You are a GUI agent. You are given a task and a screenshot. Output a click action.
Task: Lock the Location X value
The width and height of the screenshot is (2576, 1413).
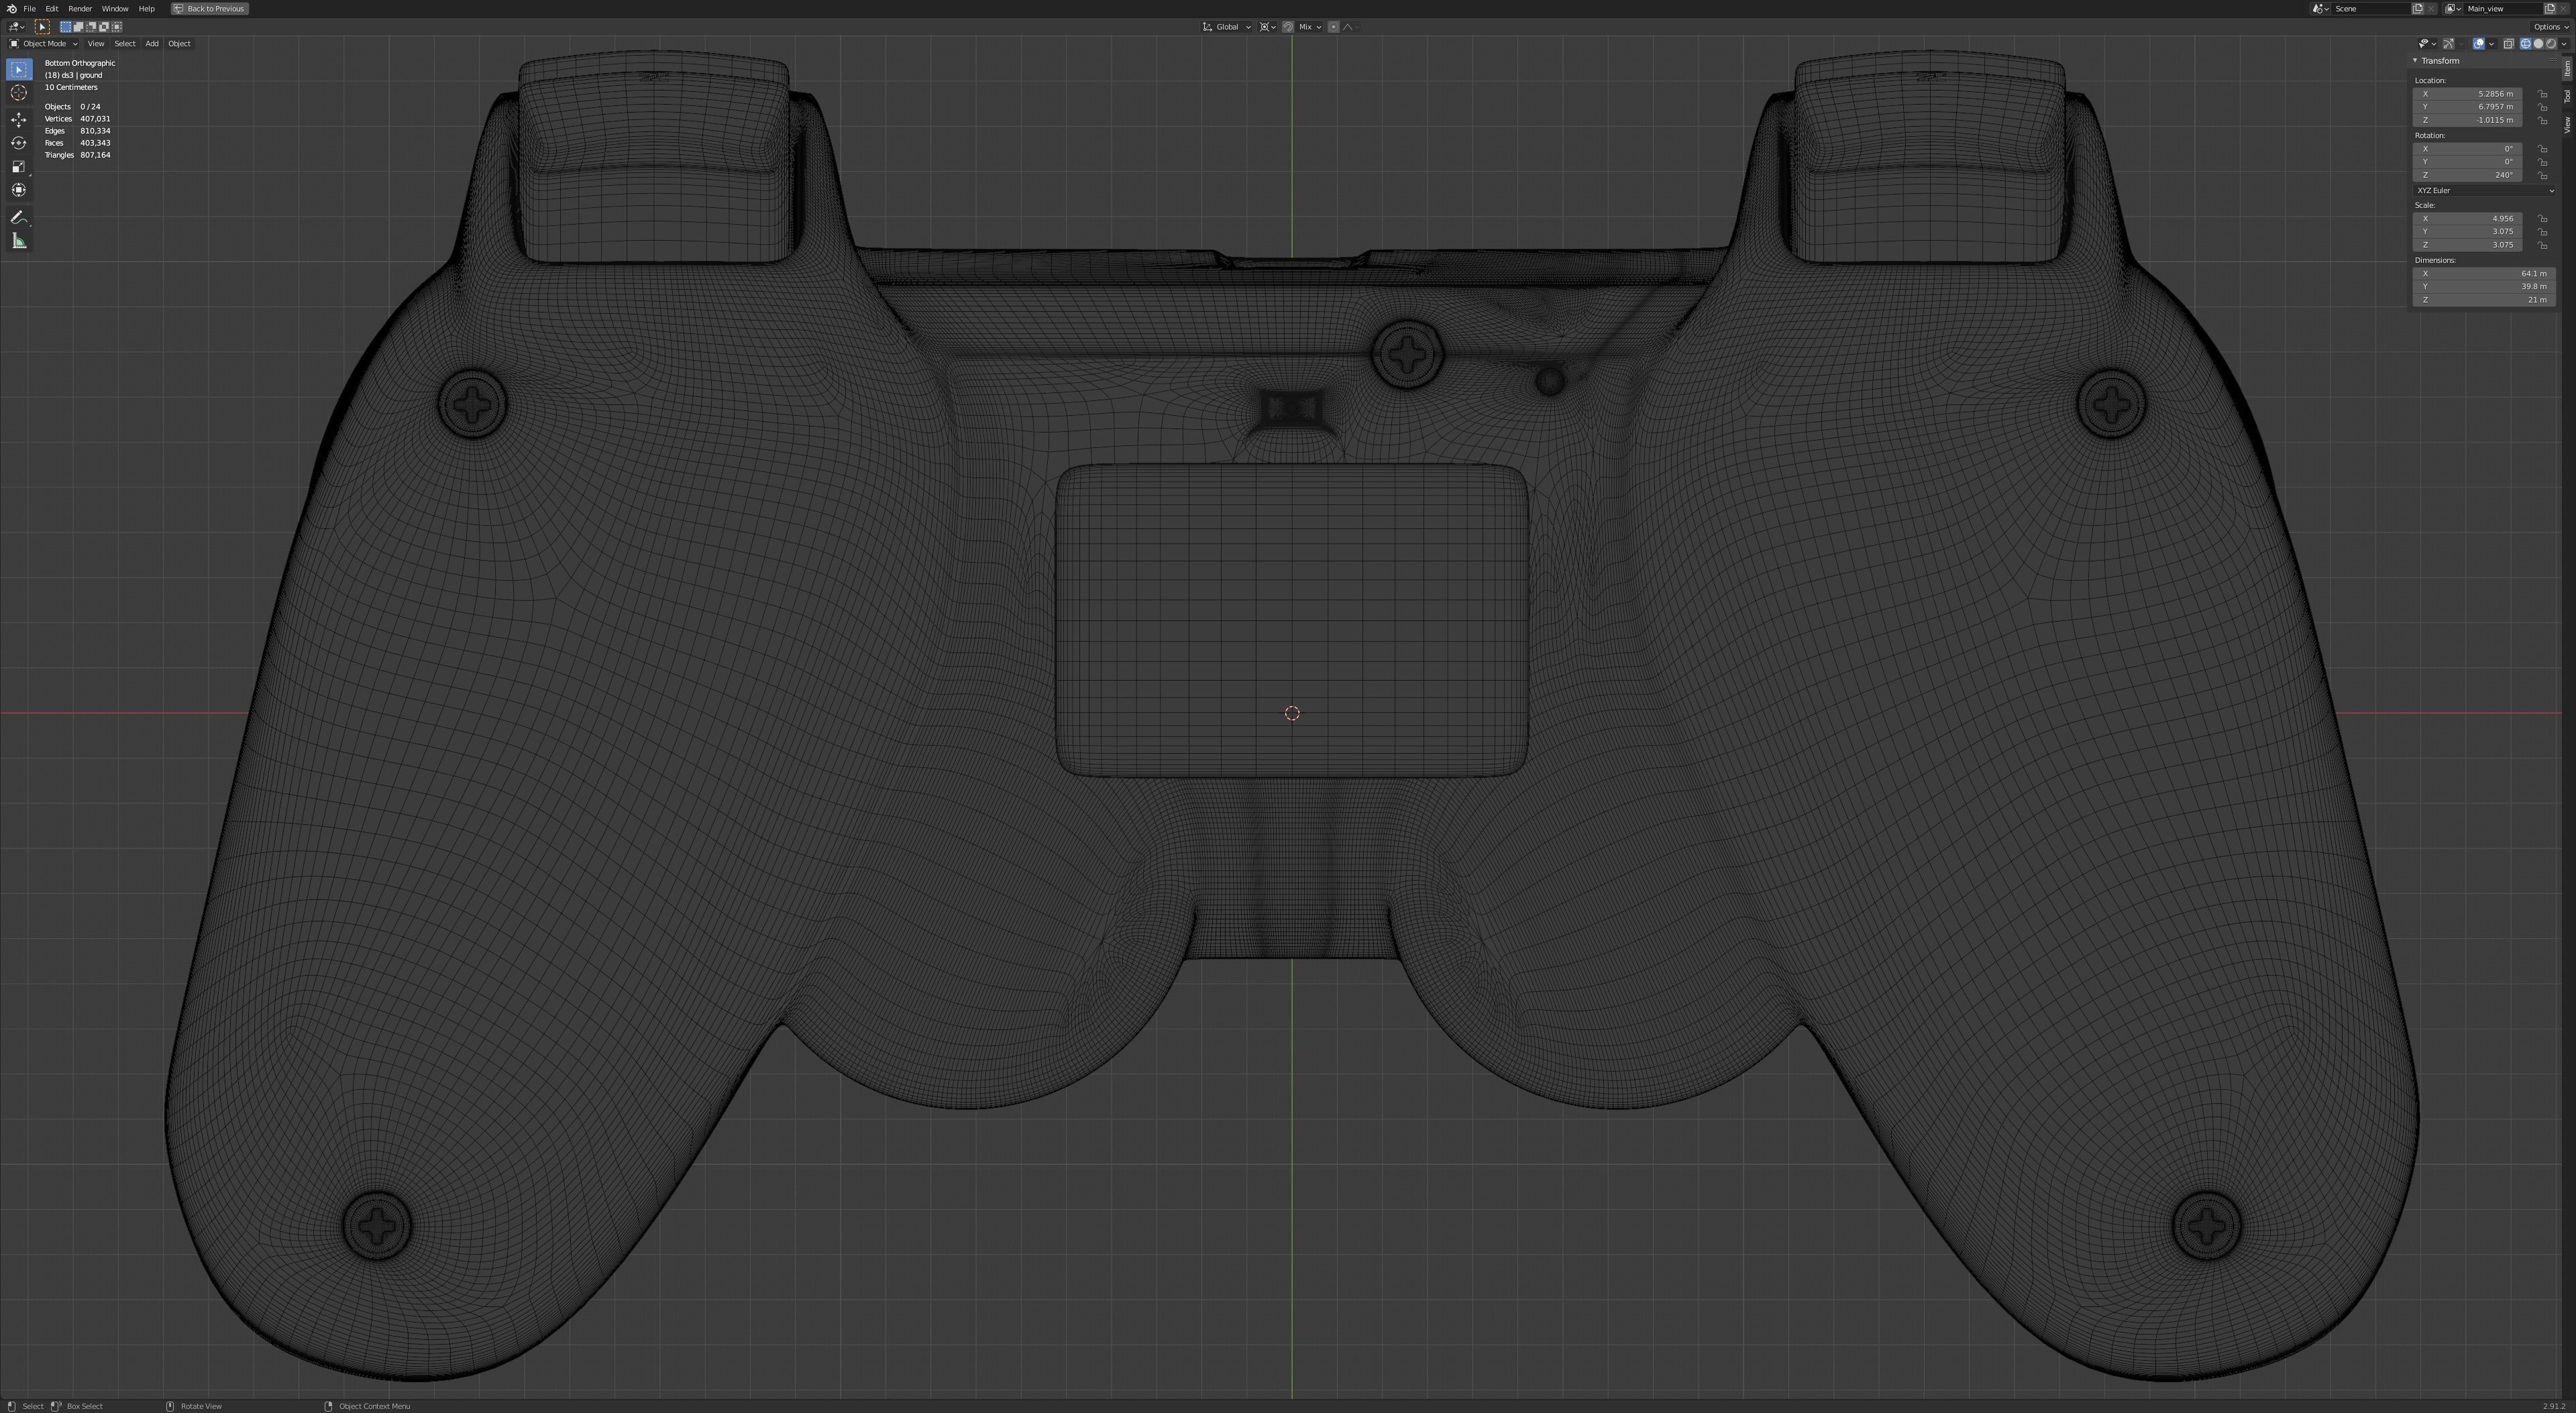tap(2542, 94)
